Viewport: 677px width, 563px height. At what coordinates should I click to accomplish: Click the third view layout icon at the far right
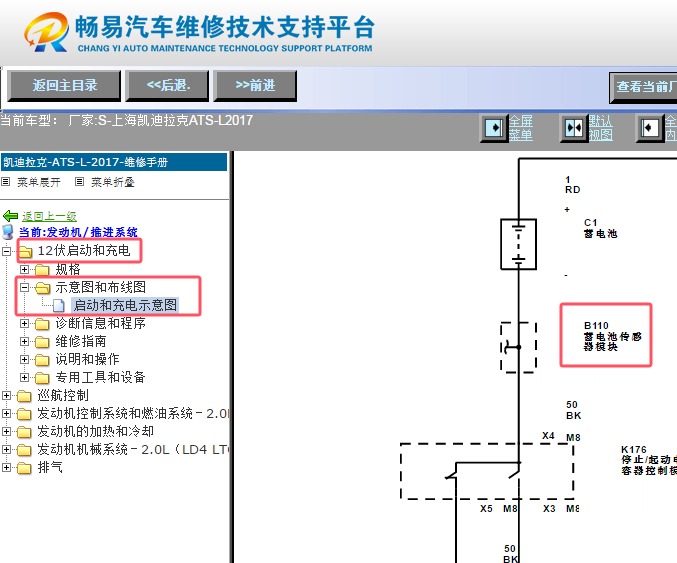point(650,128)
